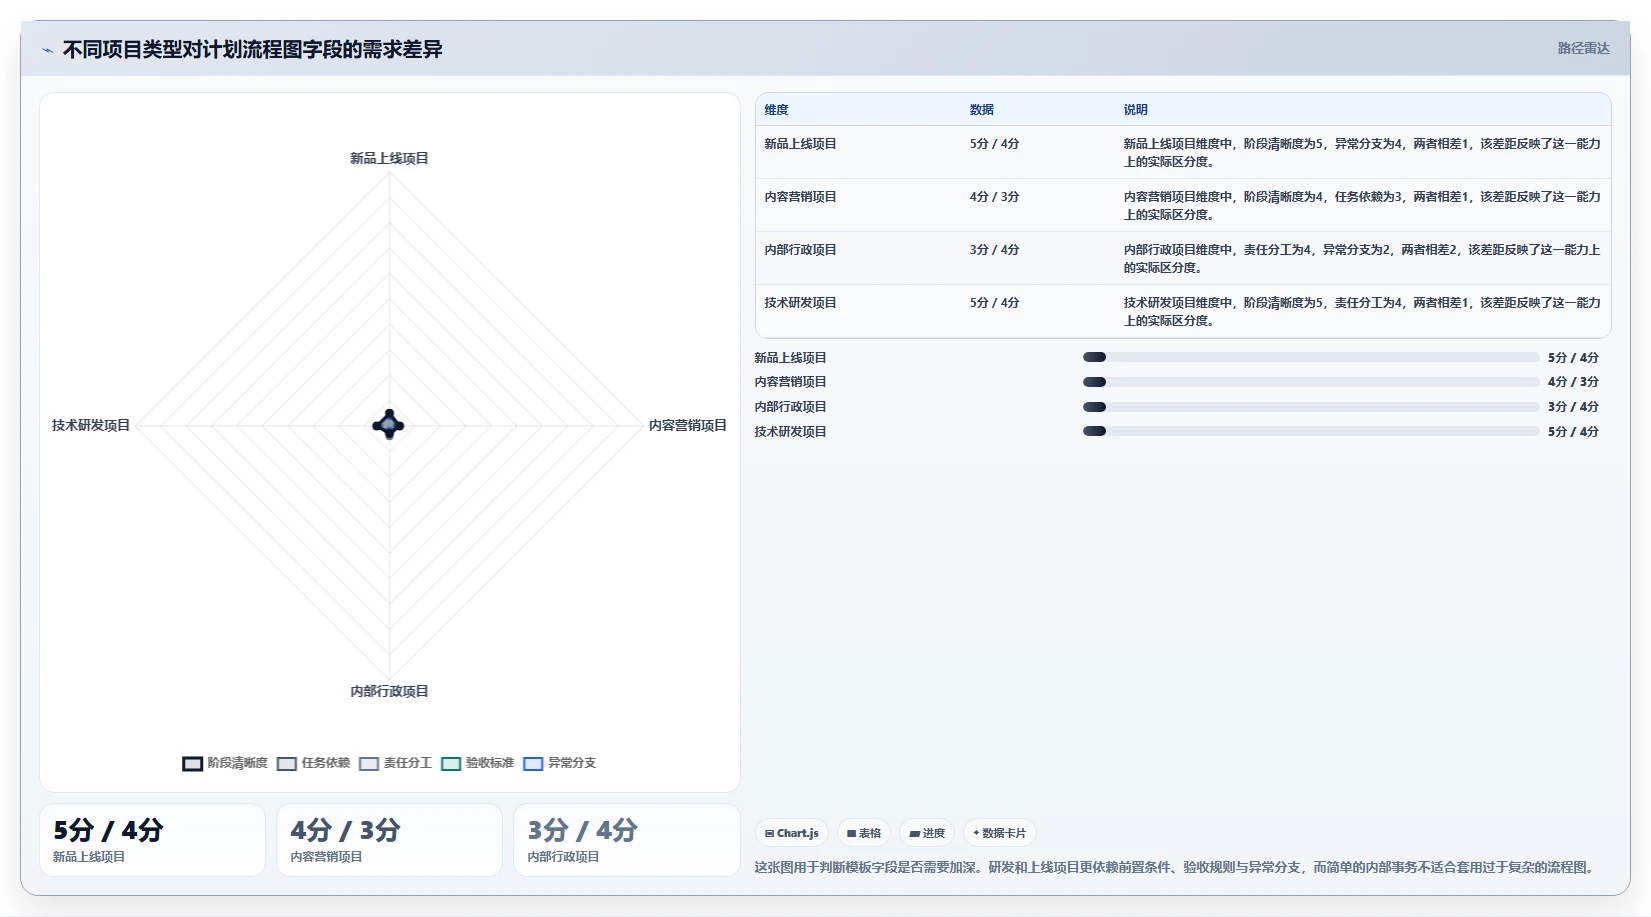Click the header icon beside the title
This screenshot has height=917, width=1651.
(47, 50)
